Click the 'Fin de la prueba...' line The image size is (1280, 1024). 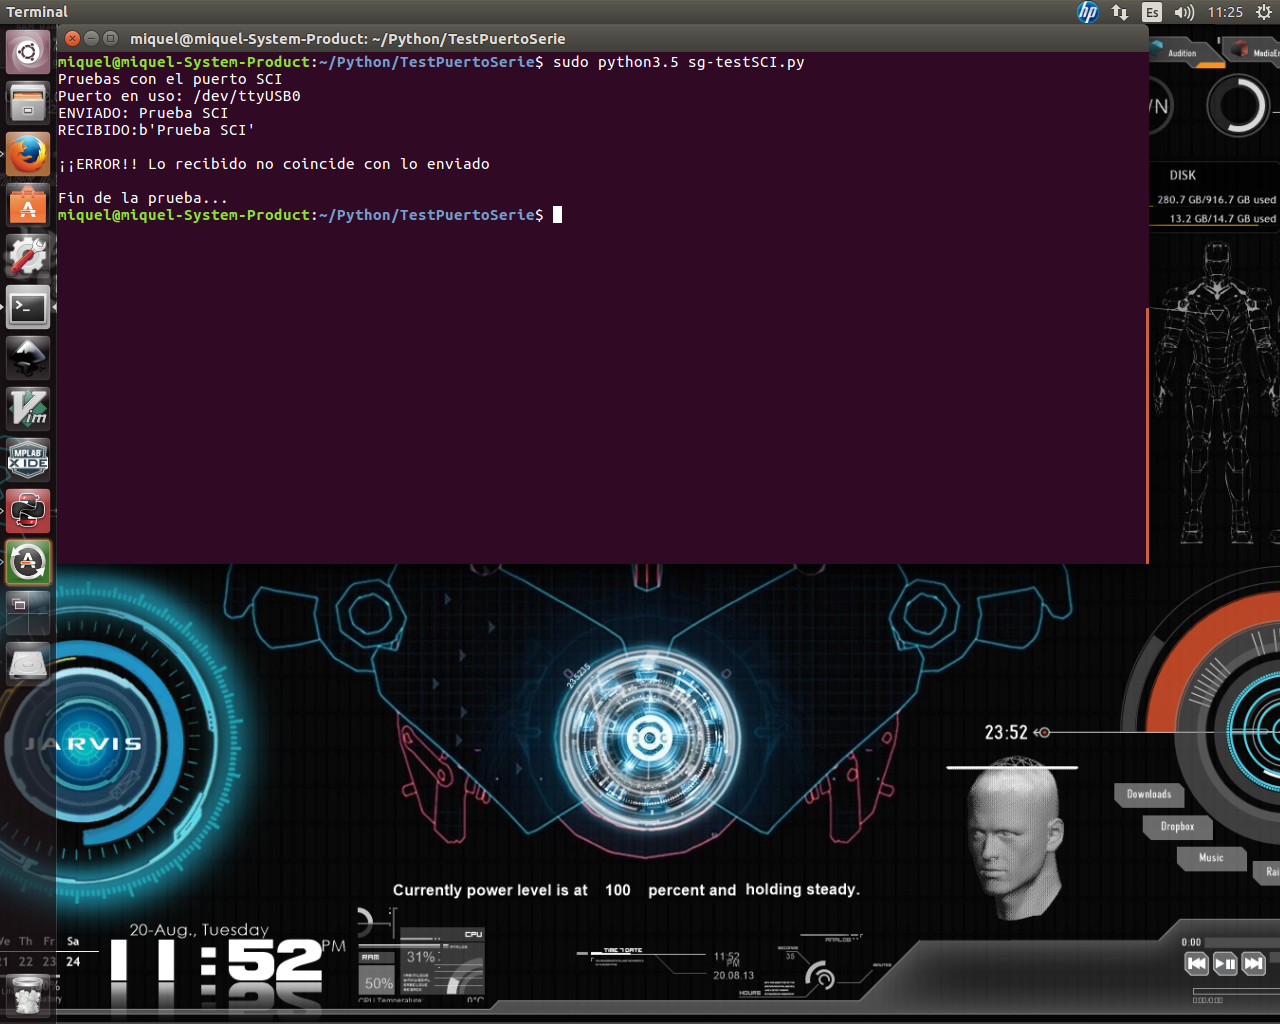point(143,198)
